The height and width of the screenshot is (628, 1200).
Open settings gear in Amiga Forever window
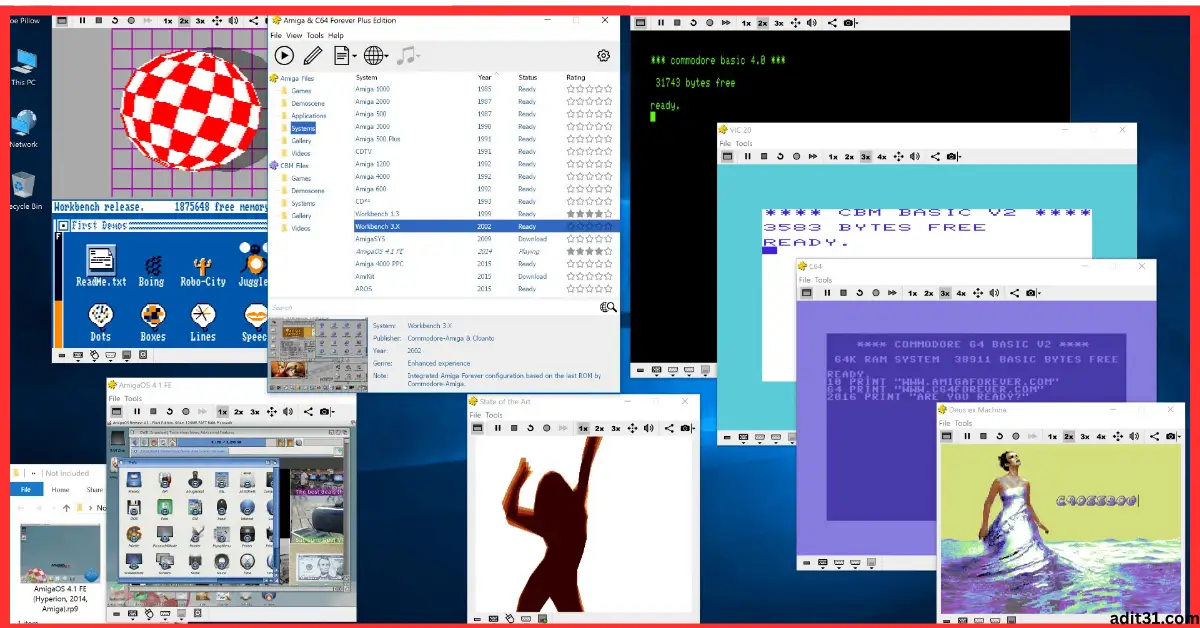[603, 56]
